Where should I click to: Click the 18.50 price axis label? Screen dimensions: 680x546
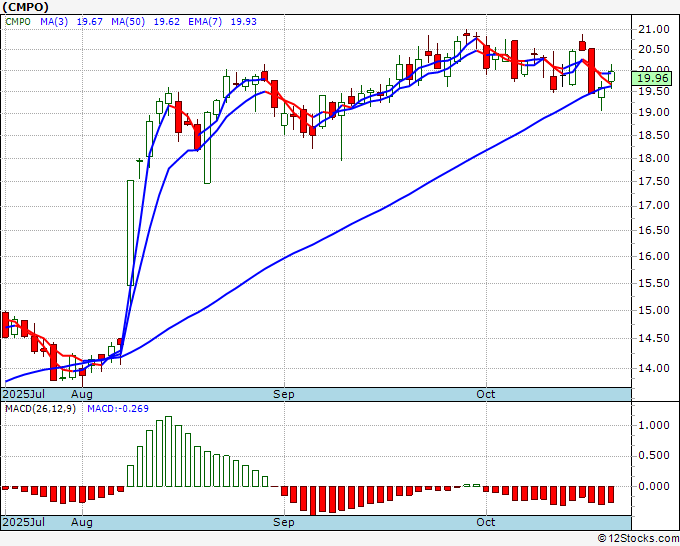[x=654, y=135]
